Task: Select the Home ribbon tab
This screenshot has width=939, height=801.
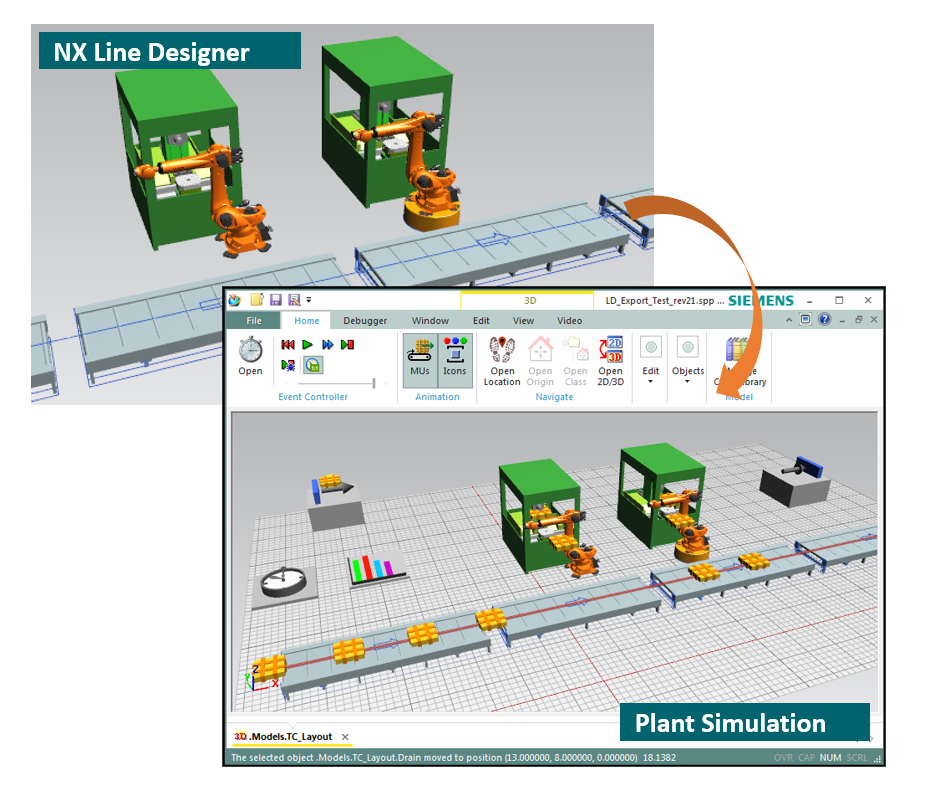Action: pyautogui.click(x=307, y=321)
